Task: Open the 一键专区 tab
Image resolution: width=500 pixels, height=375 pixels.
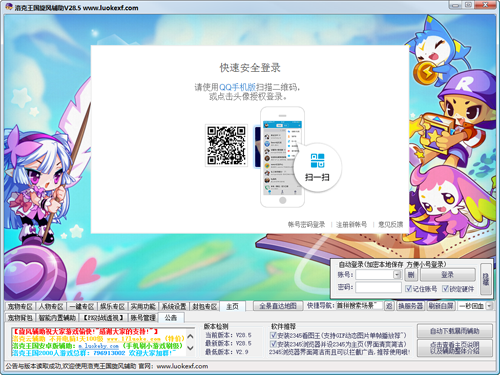Action: (81, 306)
